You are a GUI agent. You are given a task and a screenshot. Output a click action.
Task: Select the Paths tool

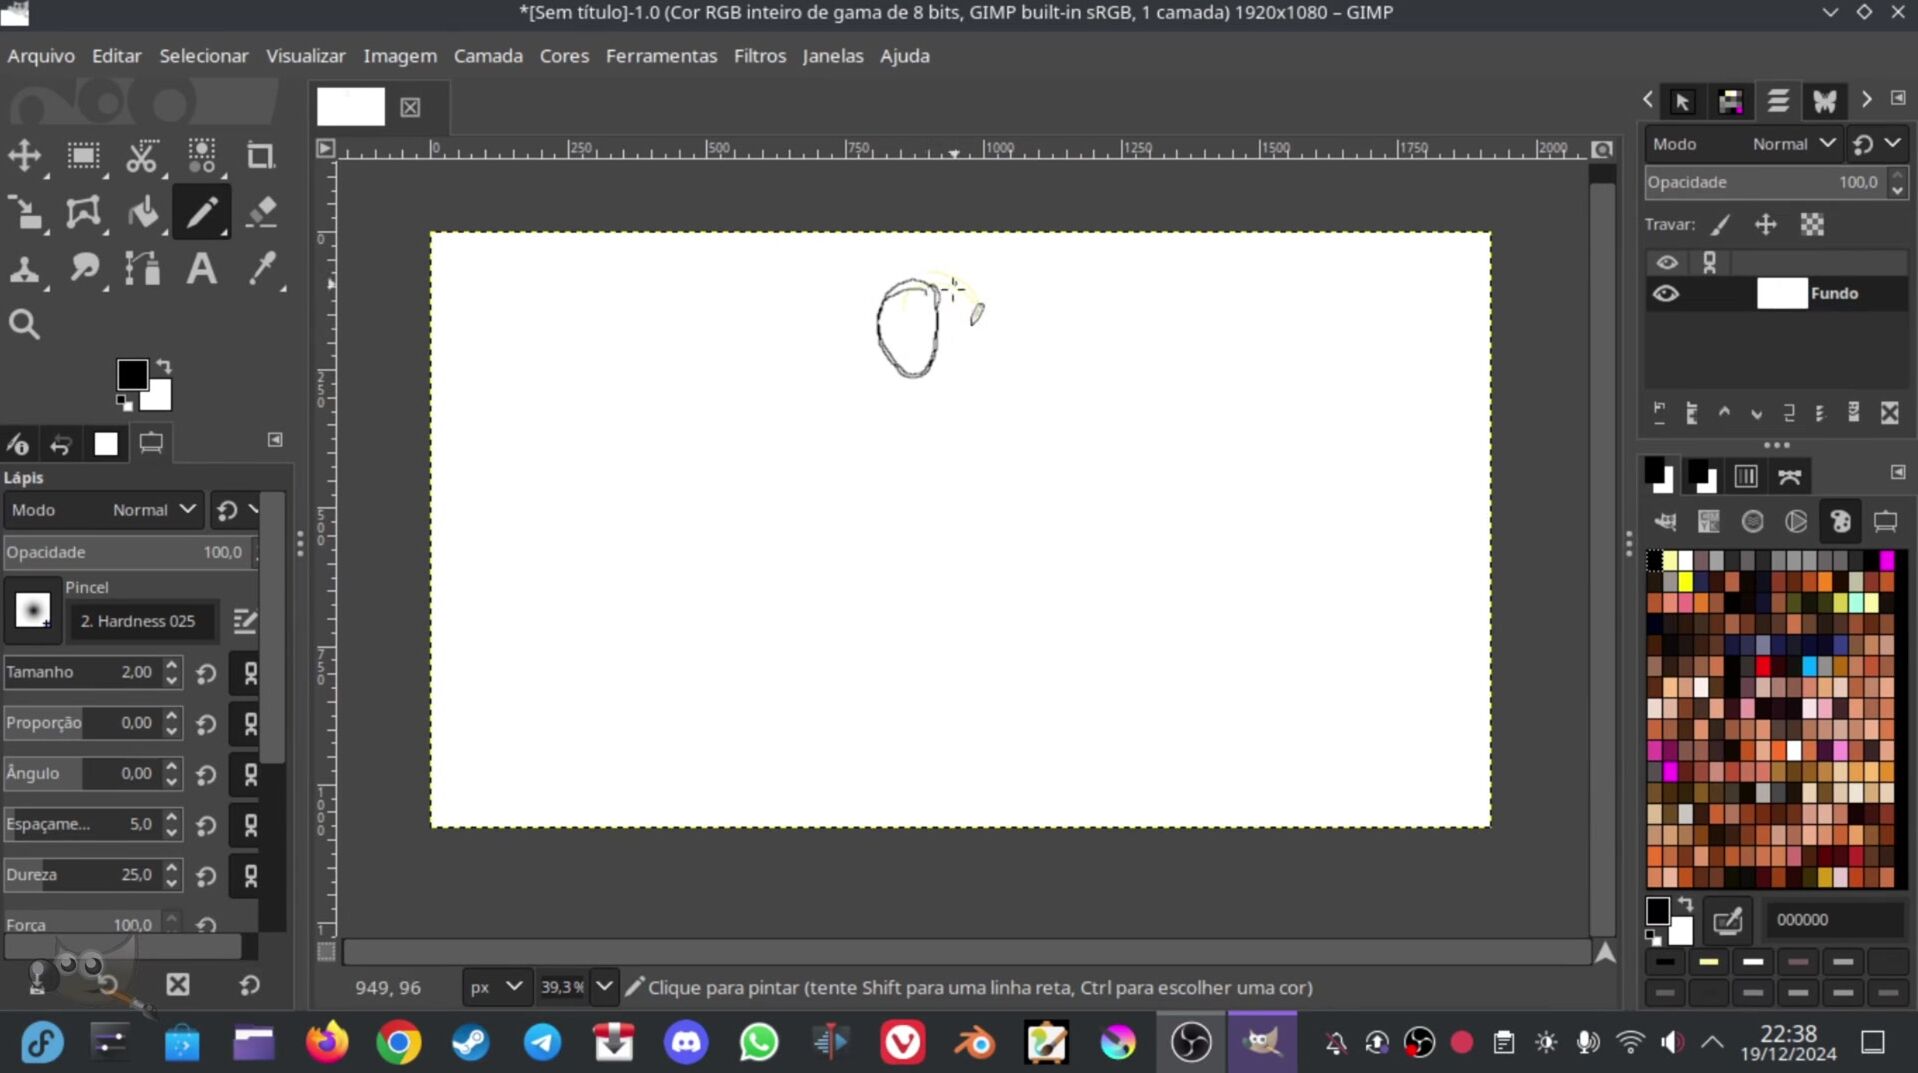(142, 269)
